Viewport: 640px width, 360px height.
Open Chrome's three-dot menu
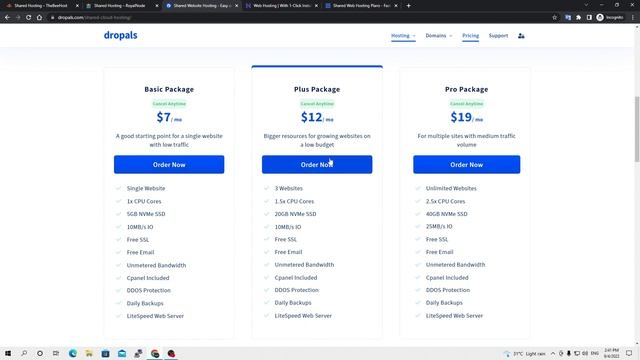(633, 18)
